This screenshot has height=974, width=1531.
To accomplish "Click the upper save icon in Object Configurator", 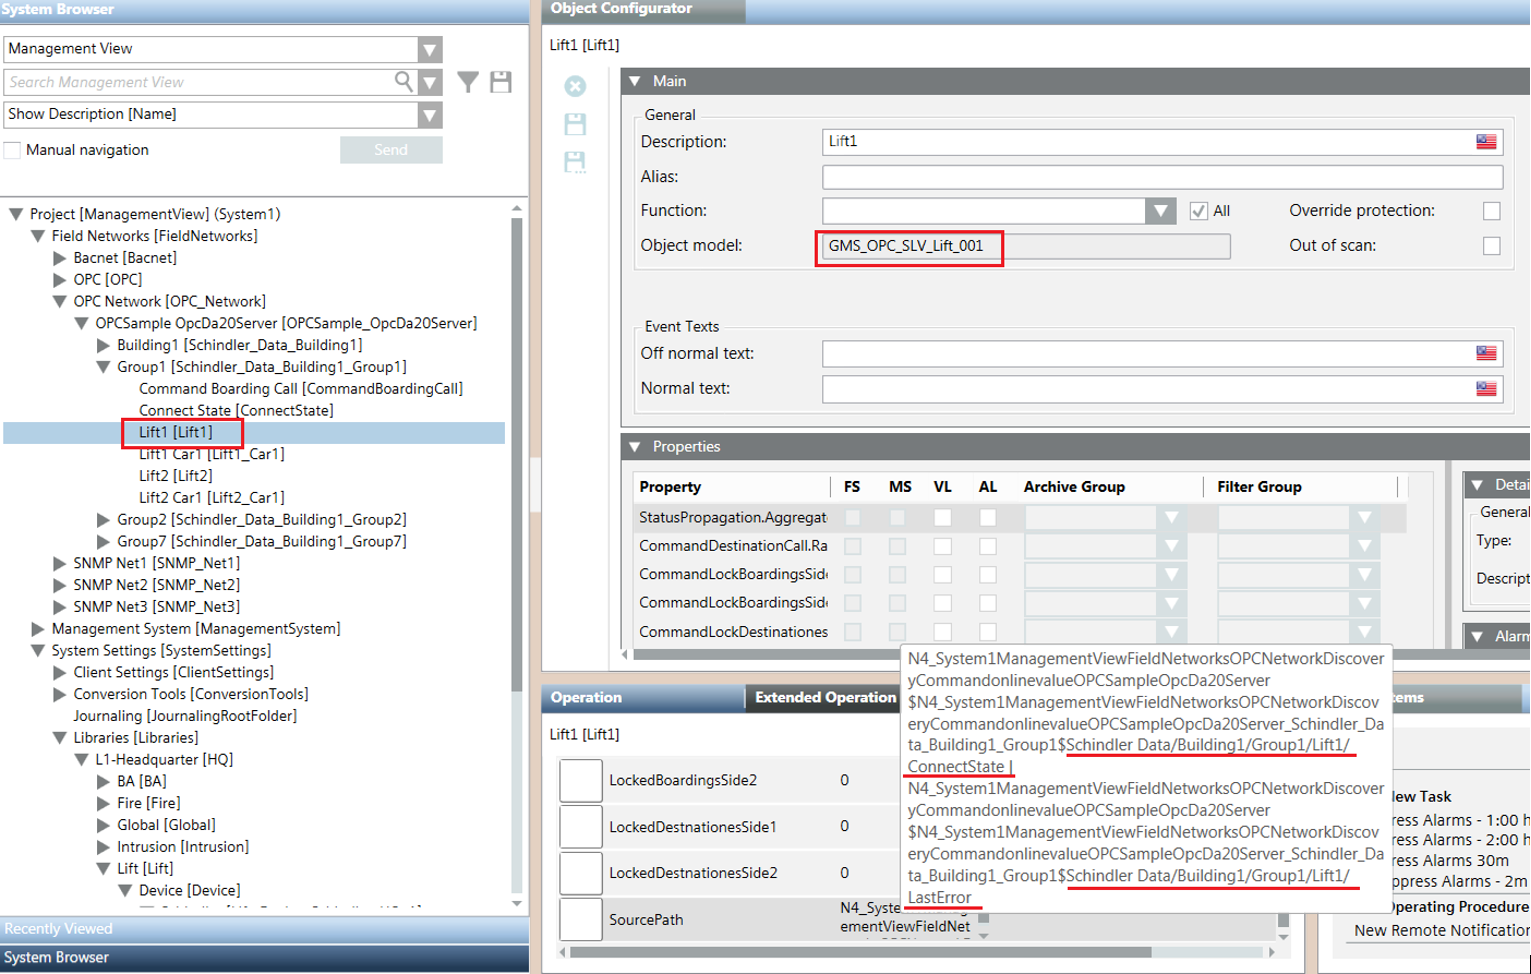I will [x=575, y=124].
